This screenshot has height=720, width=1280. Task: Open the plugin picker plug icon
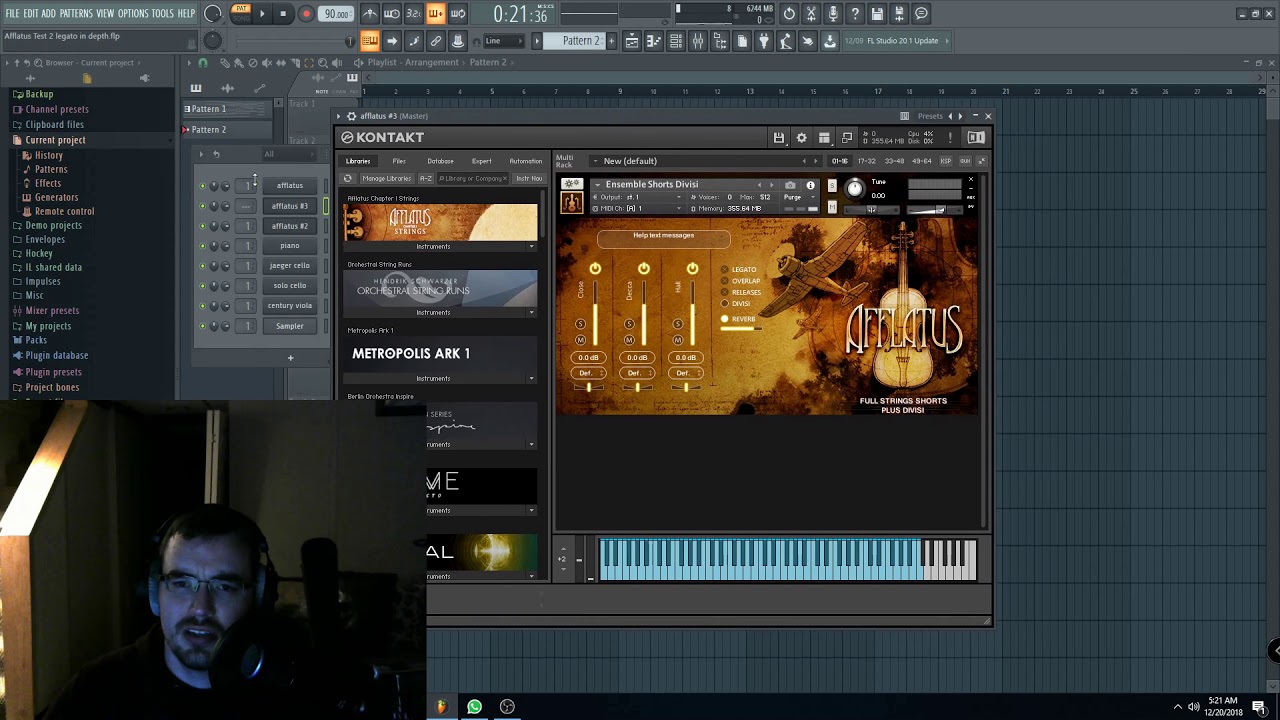coord(764,41)
